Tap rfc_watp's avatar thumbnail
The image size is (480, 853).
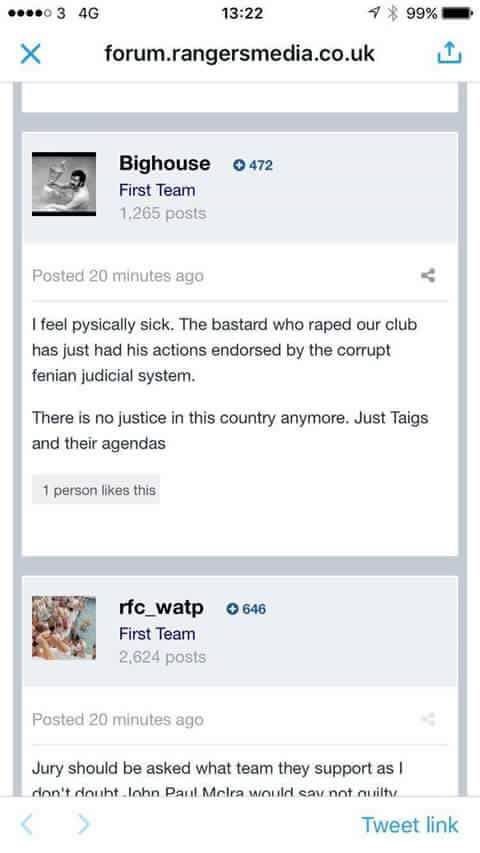[x=64, y=628]
